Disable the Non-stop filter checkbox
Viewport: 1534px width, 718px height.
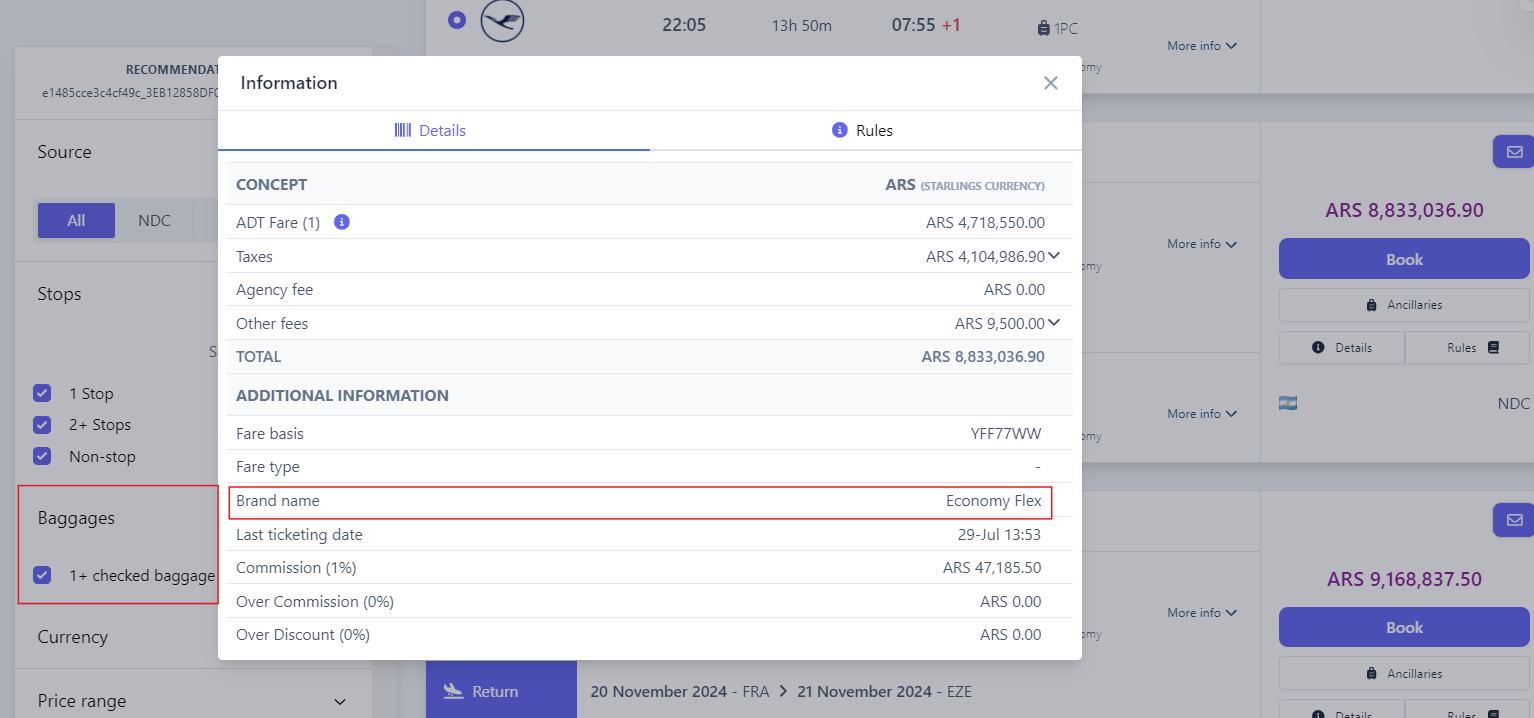[x=42, y=456]
